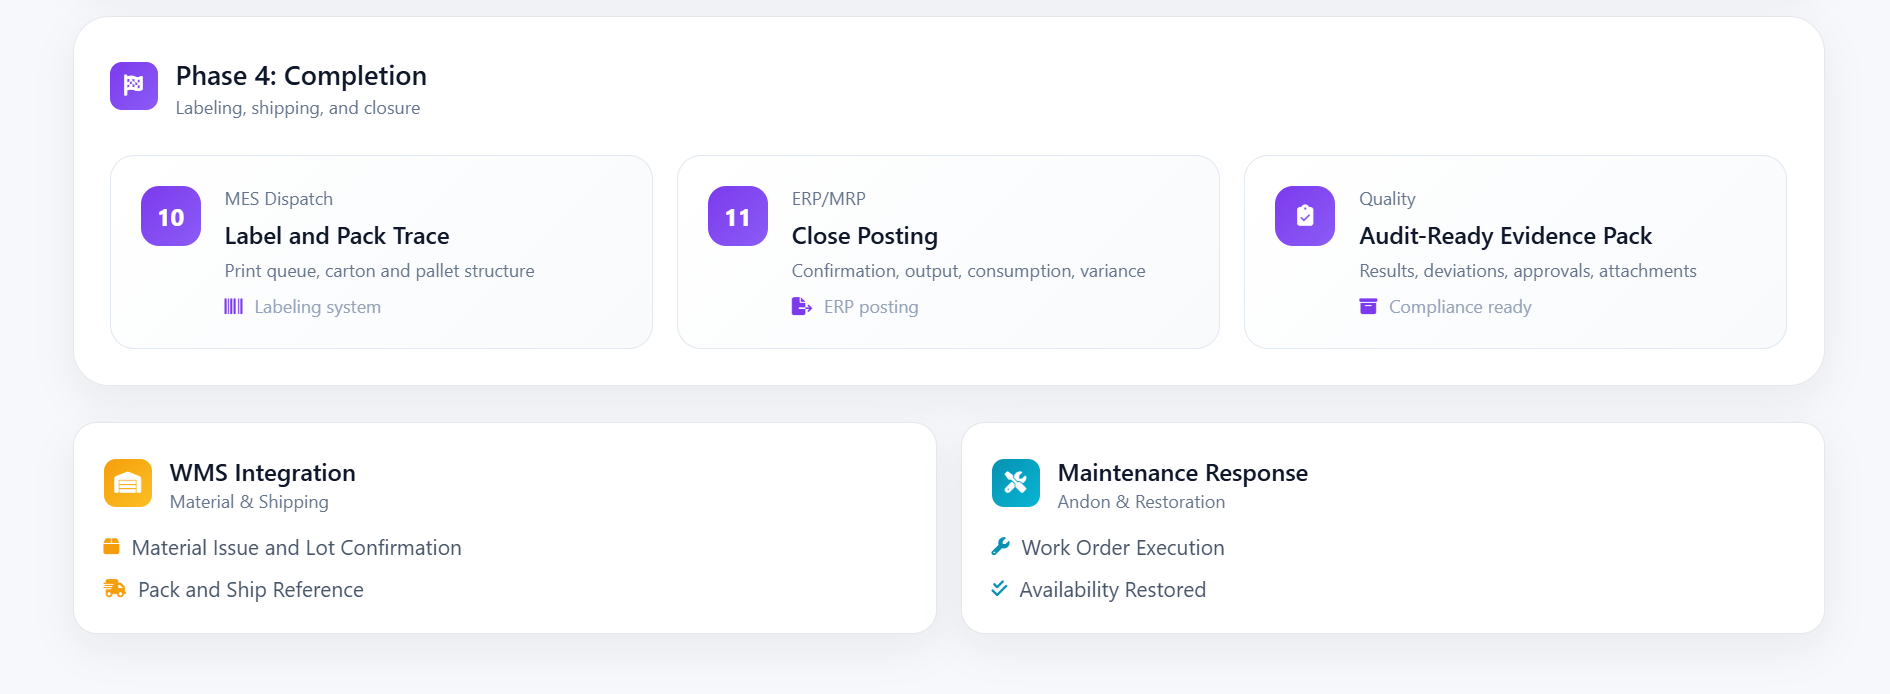
Task: Click the ERP posting export icon
Action: tap(801, 306)
